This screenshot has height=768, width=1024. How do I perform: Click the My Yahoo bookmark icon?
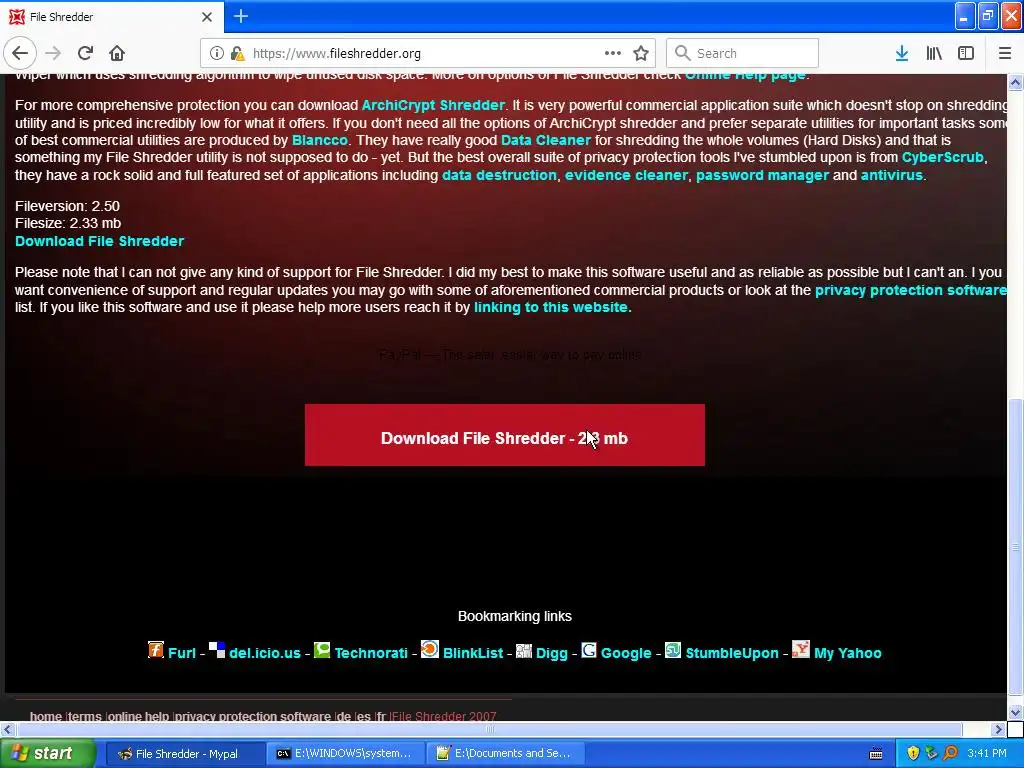[801, 649]
